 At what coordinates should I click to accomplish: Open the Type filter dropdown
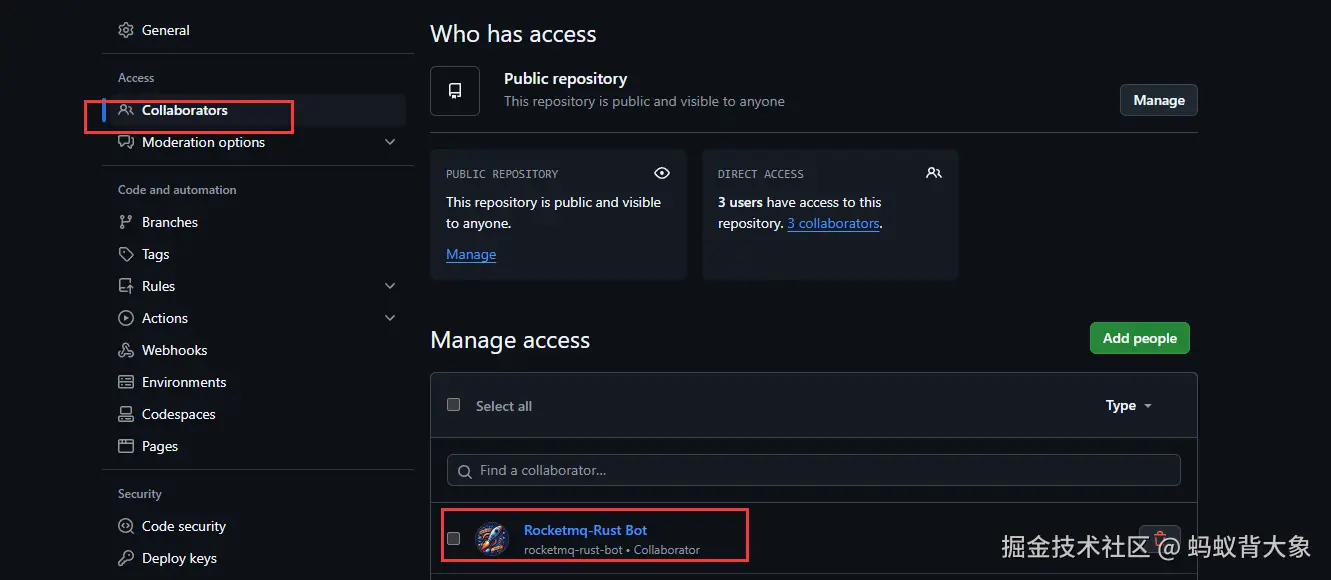coord(1128,405)
